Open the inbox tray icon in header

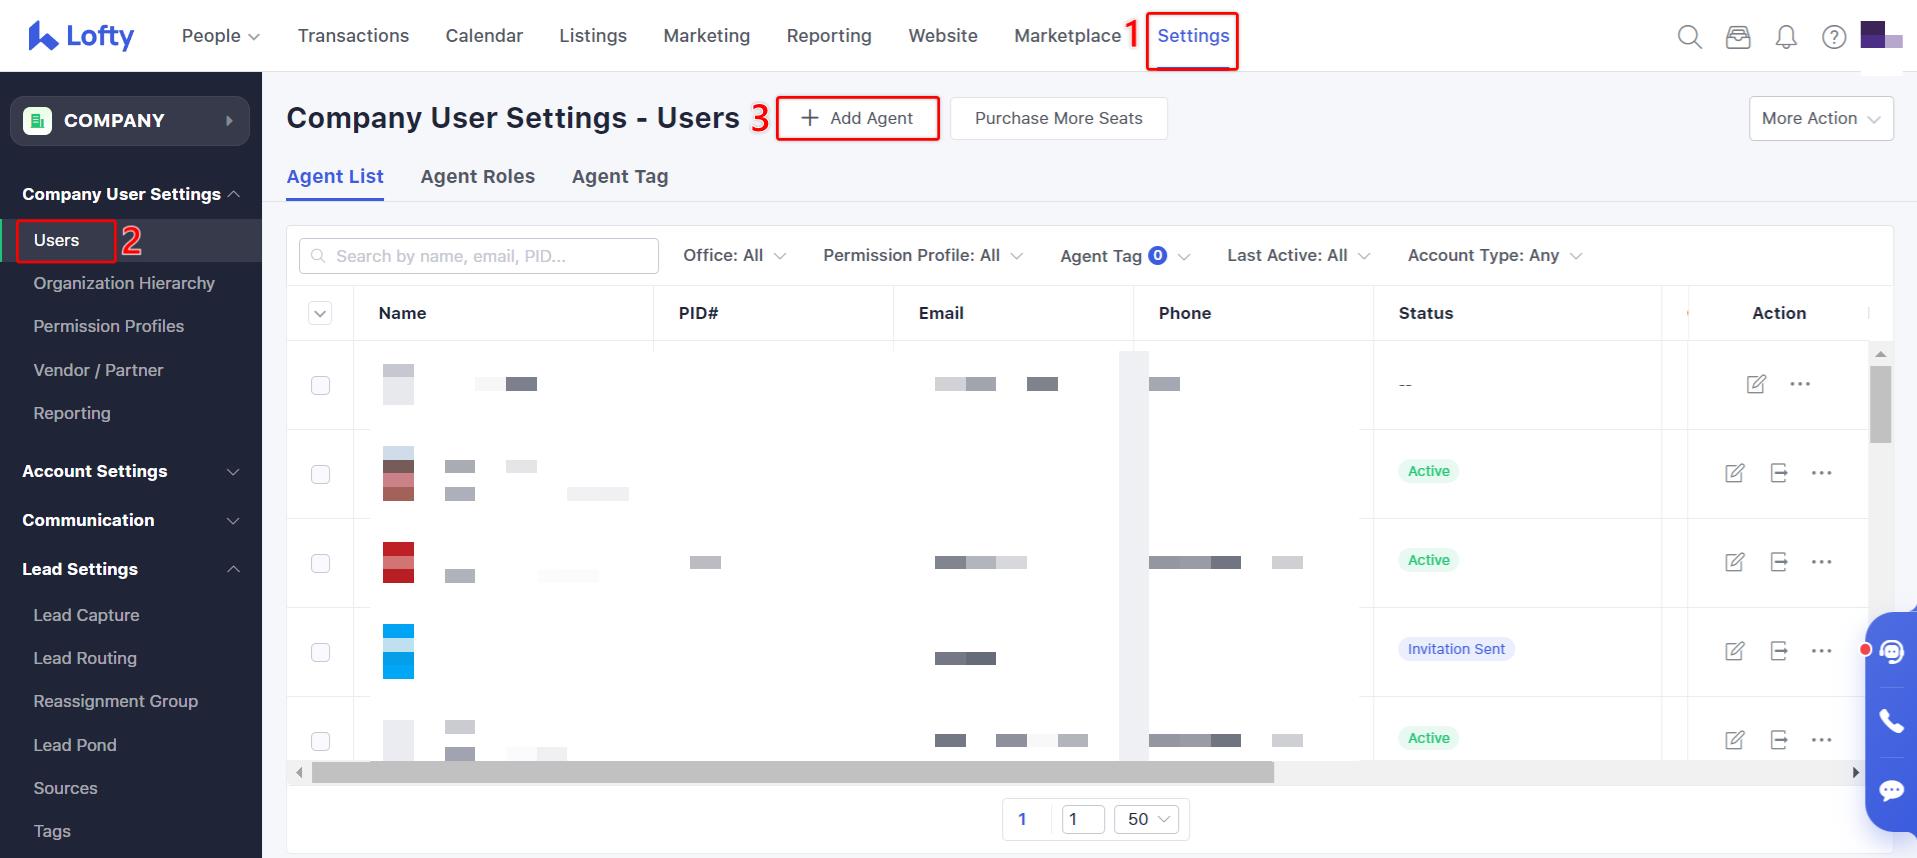[1738, 37]
